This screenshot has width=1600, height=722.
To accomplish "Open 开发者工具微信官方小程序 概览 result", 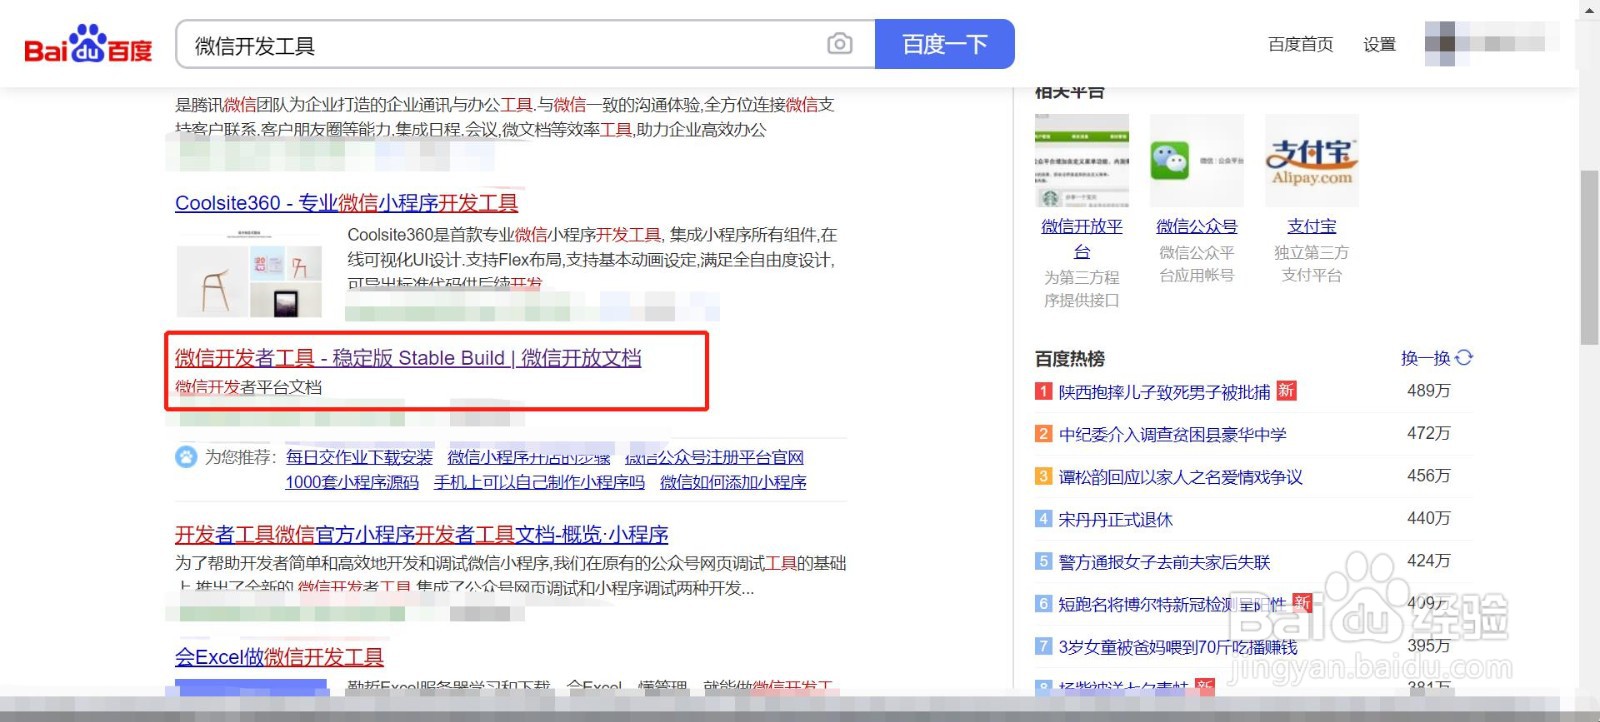I will (422, 535).
